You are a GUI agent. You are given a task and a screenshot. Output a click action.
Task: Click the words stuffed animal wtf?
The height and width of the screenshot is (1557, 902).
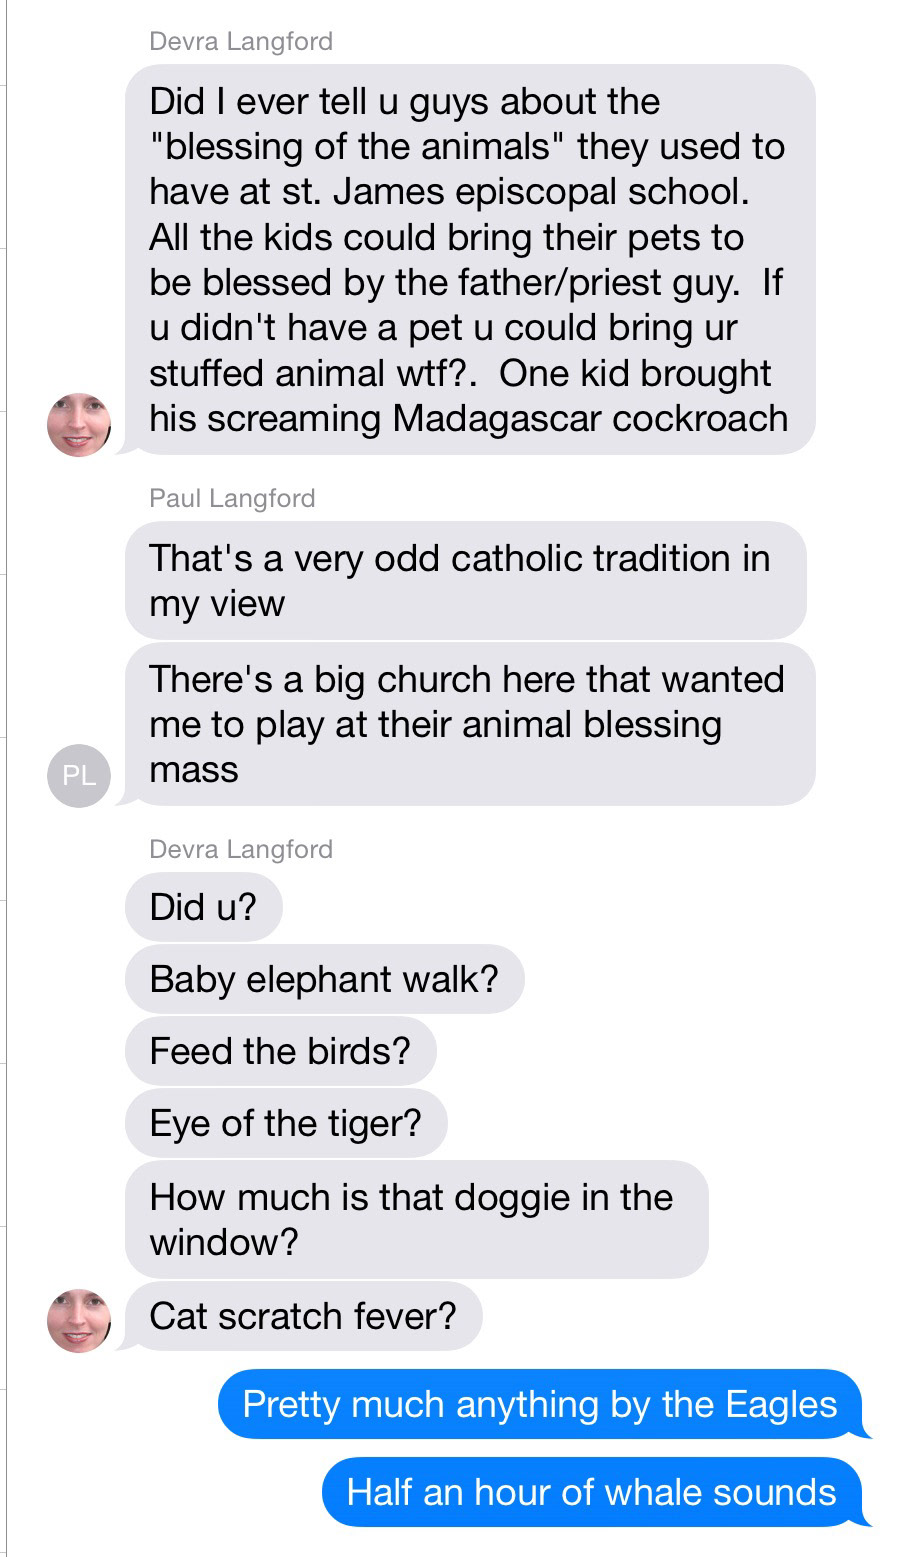click(296, 373)
